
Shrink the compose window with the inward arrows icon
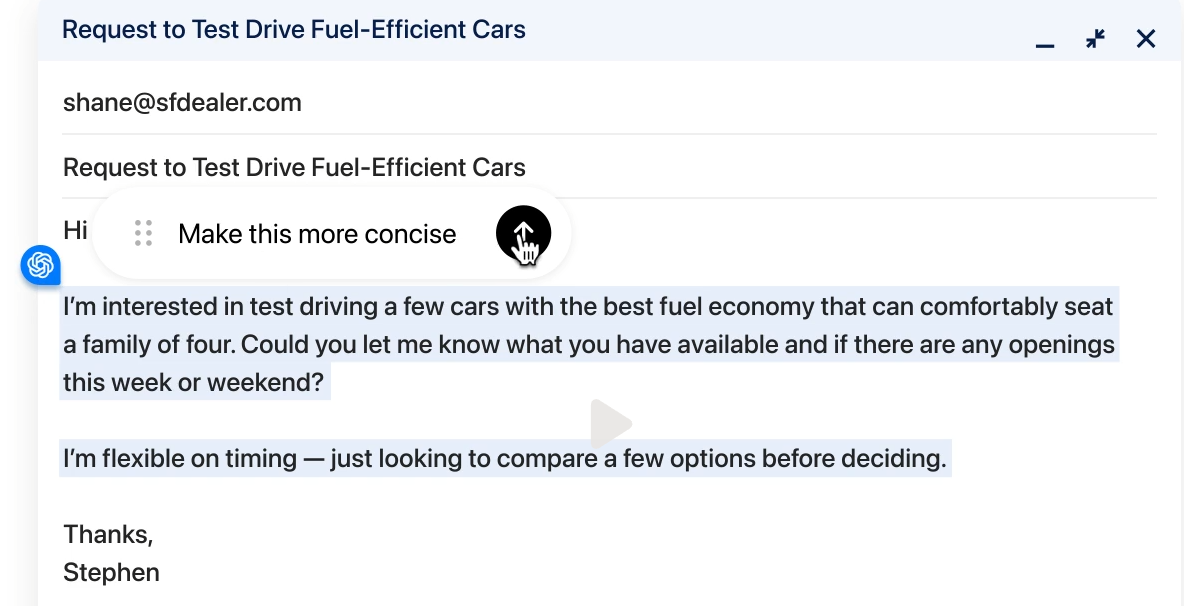click(x=1096, y=39)
